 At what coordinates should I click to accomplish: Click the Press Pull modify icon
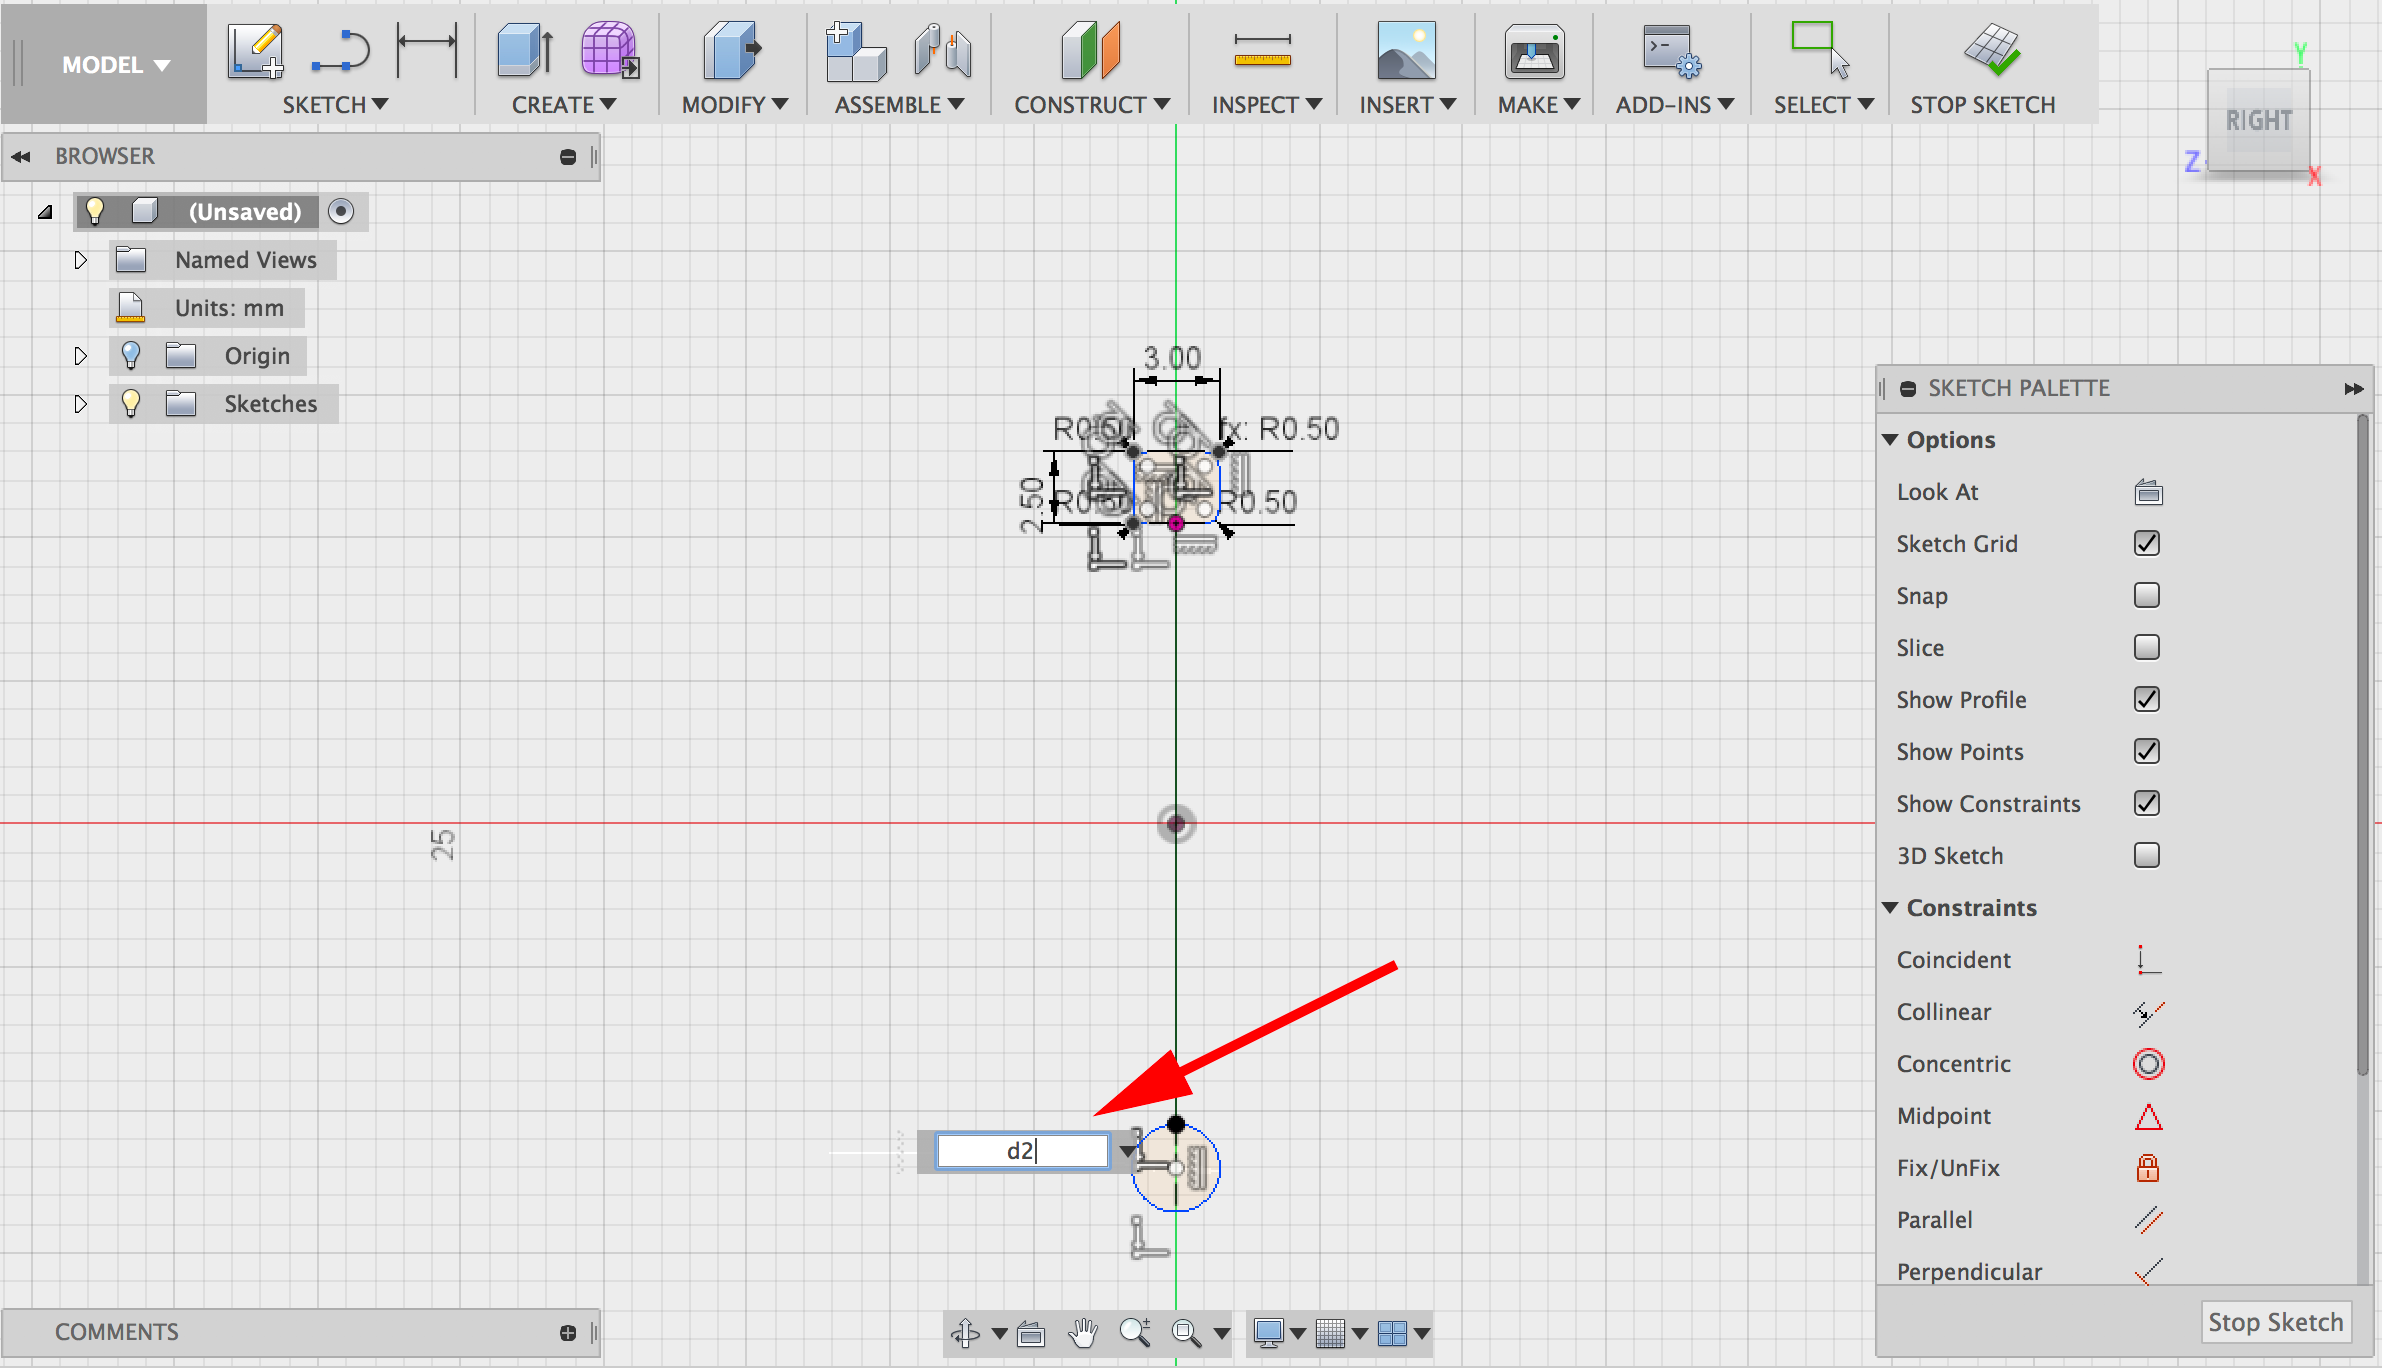[x=732, y=51]
